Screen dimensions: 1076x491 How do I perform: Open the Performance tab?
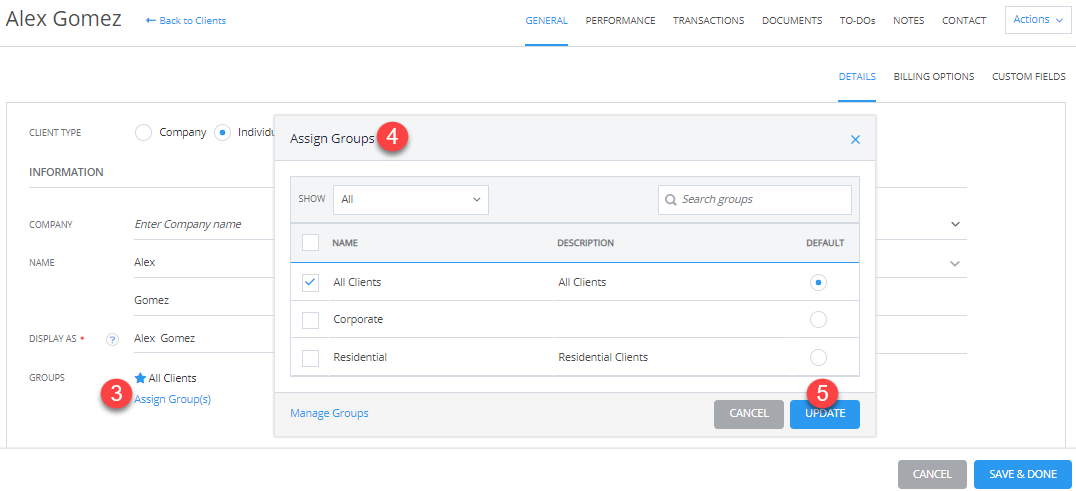point(620,21)
